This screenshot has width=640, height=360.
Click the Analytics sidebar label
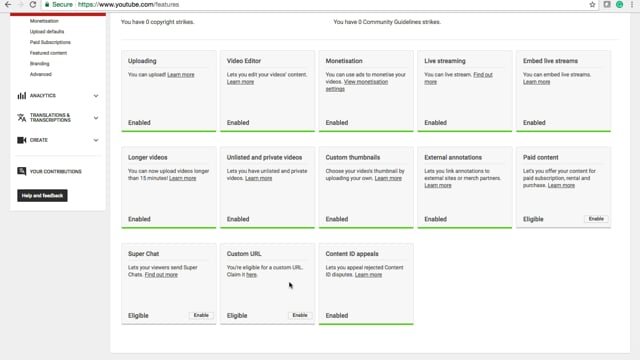(42, 96)
